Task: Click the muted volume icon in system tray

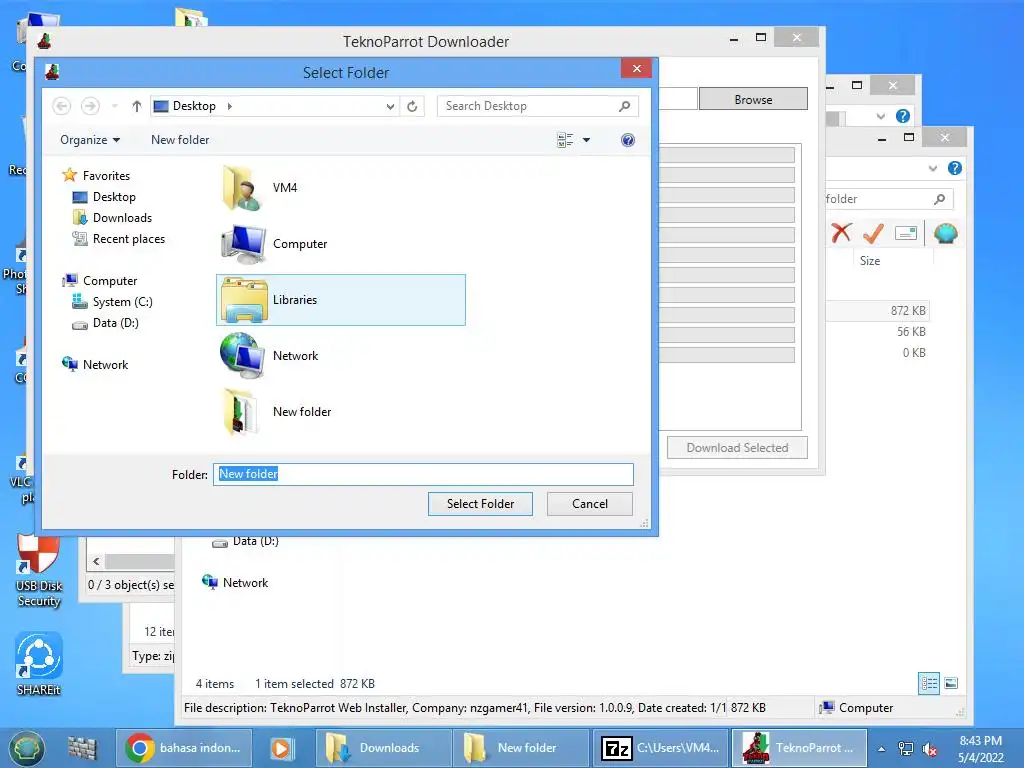Action: (929, 749)
